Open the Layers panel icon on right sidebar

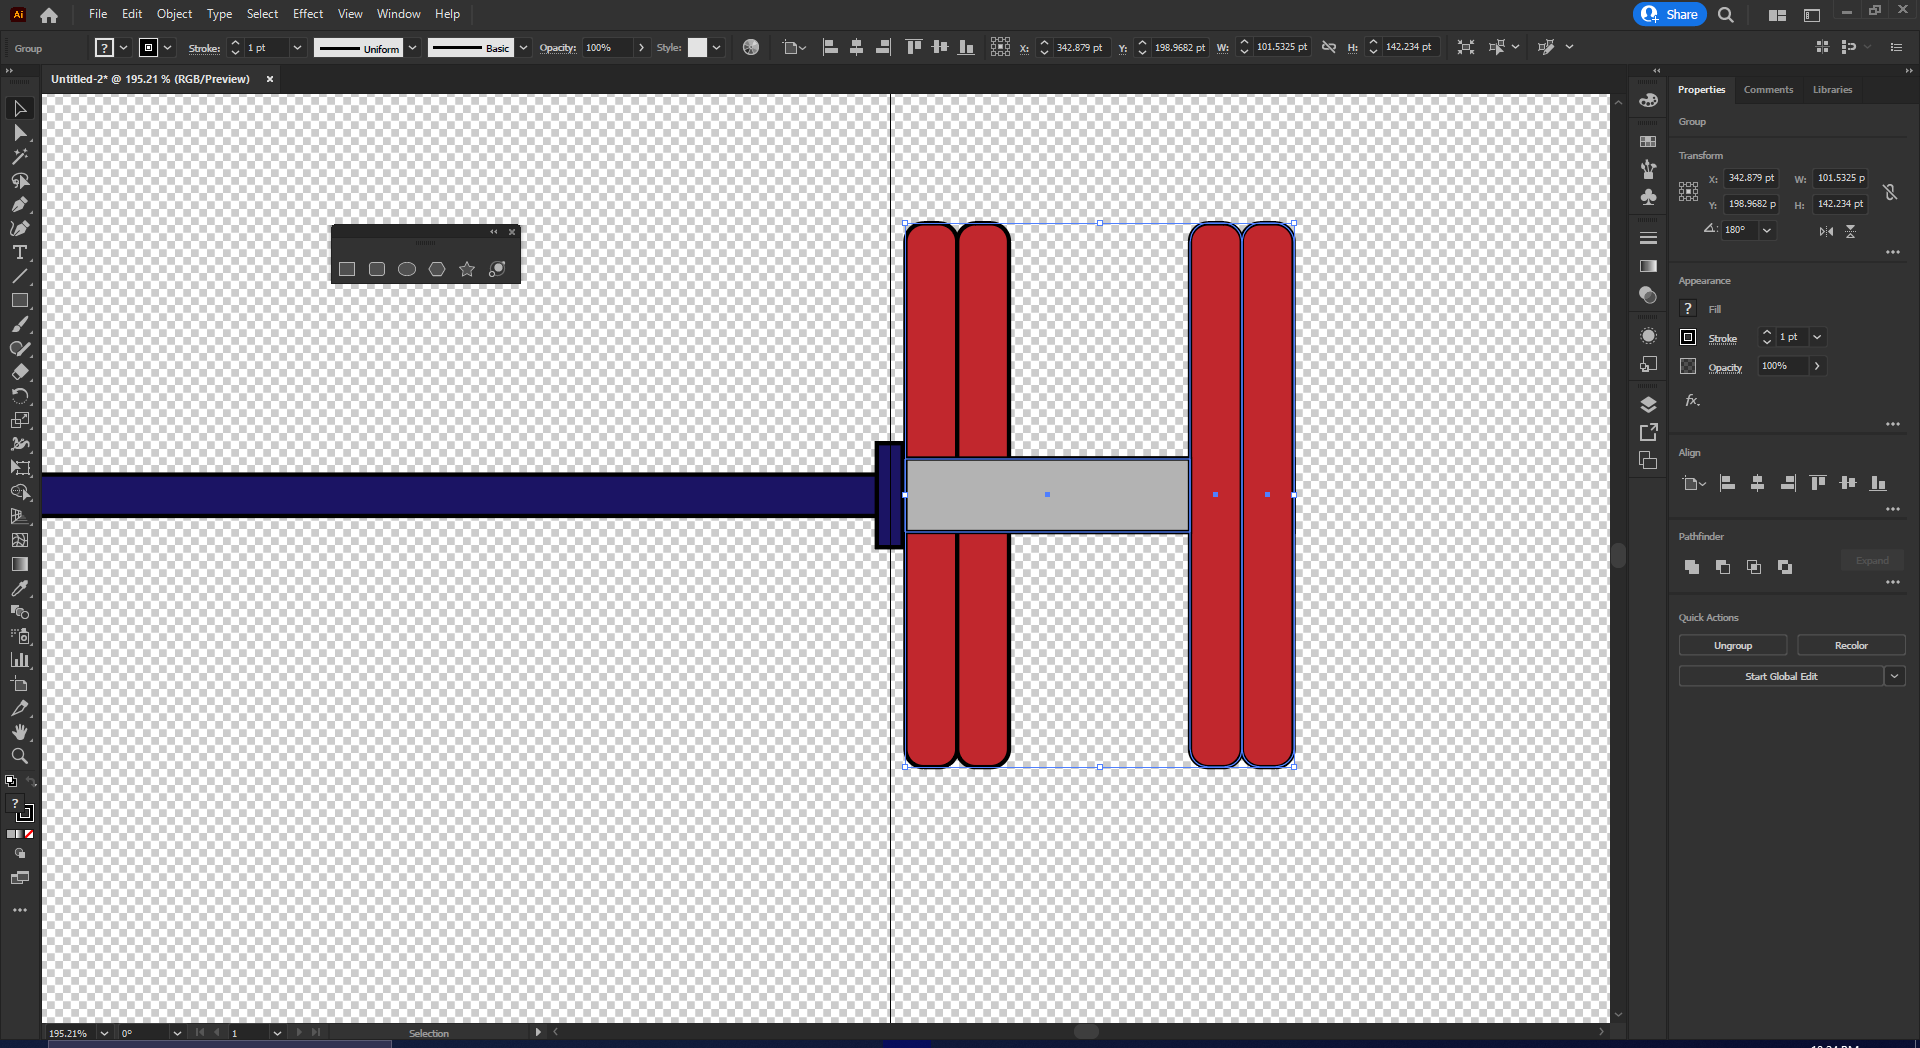coord(1648,404)
